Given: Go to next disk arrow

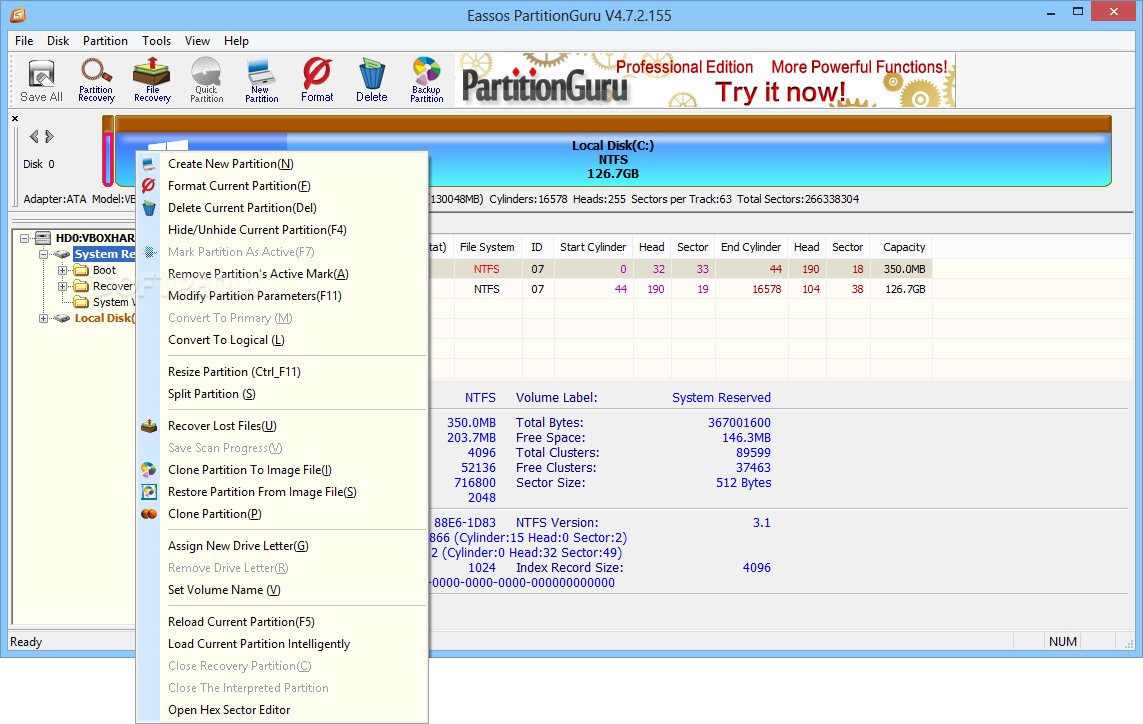Looking at the screenshot, I should point(50,136).
